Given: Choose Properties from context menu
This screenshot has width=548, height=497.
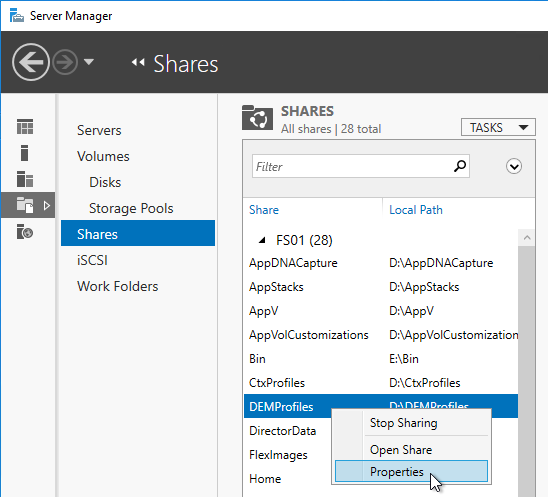Looking at the screenshot, I should [411, 471].
